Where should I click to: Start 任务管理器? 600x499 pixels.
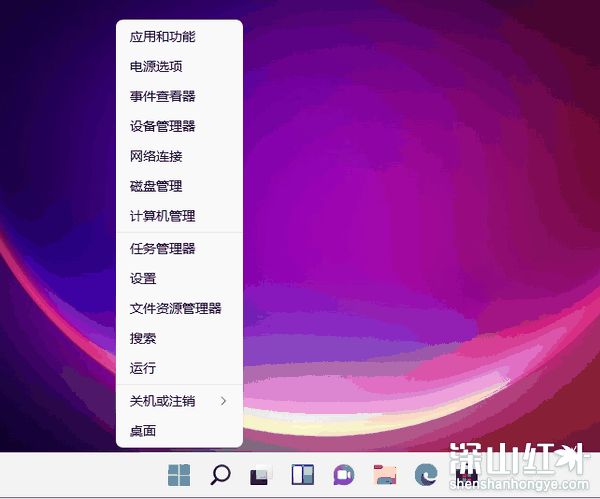click(x=179, y=249)
